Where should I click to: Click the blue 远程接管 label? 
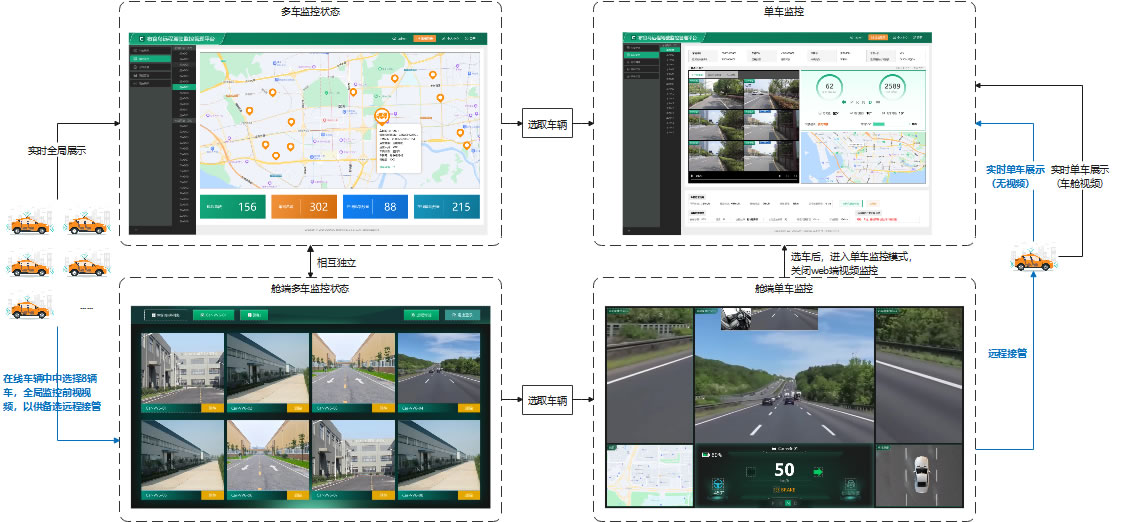[1008, 353]
